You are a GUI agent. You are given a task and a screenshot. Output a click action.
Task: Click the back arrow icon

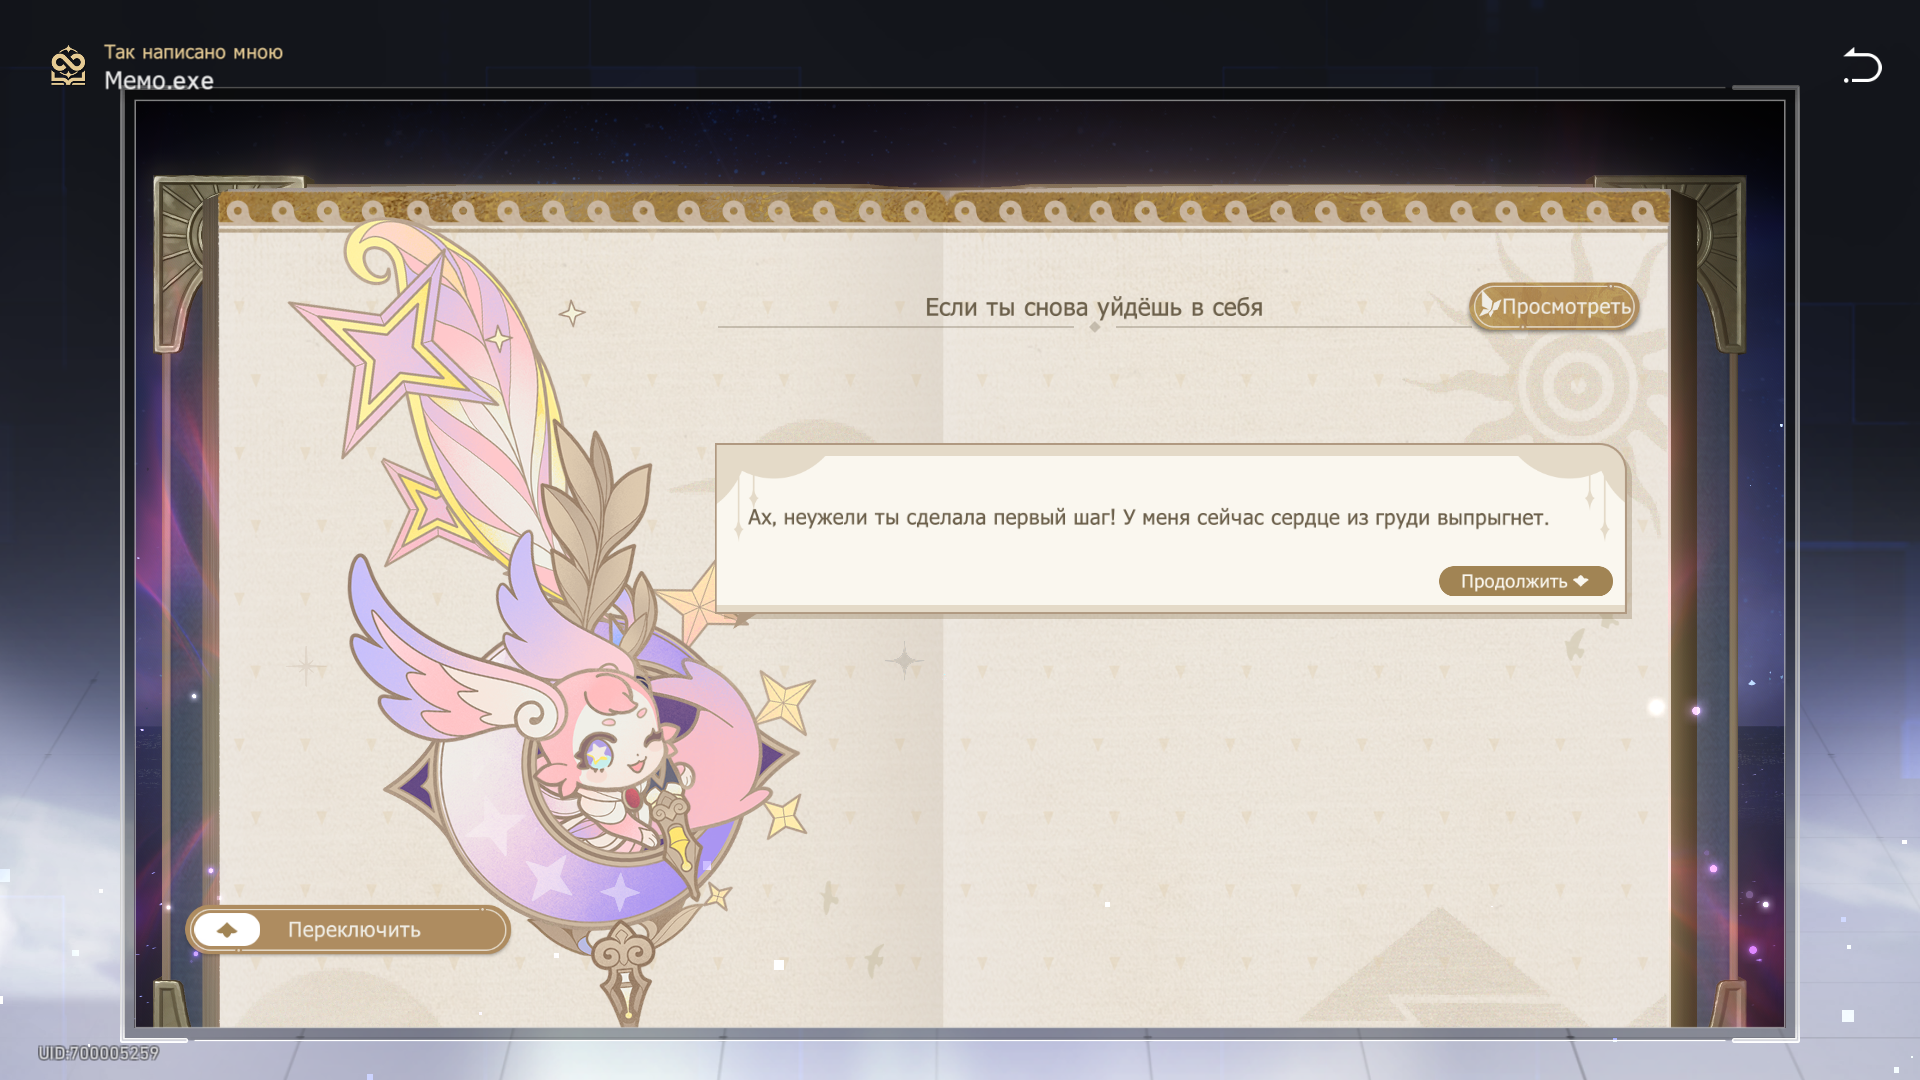pos(1862,66)
